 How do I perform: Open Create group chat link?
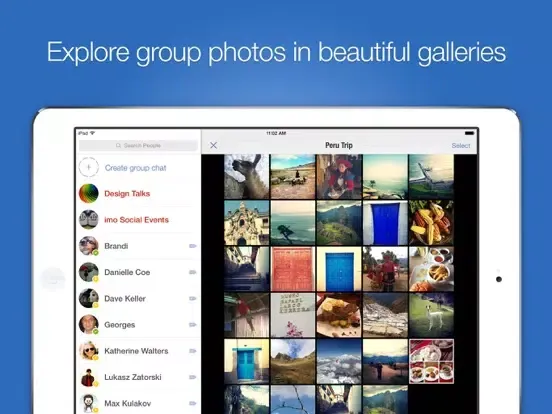(136, 168)
